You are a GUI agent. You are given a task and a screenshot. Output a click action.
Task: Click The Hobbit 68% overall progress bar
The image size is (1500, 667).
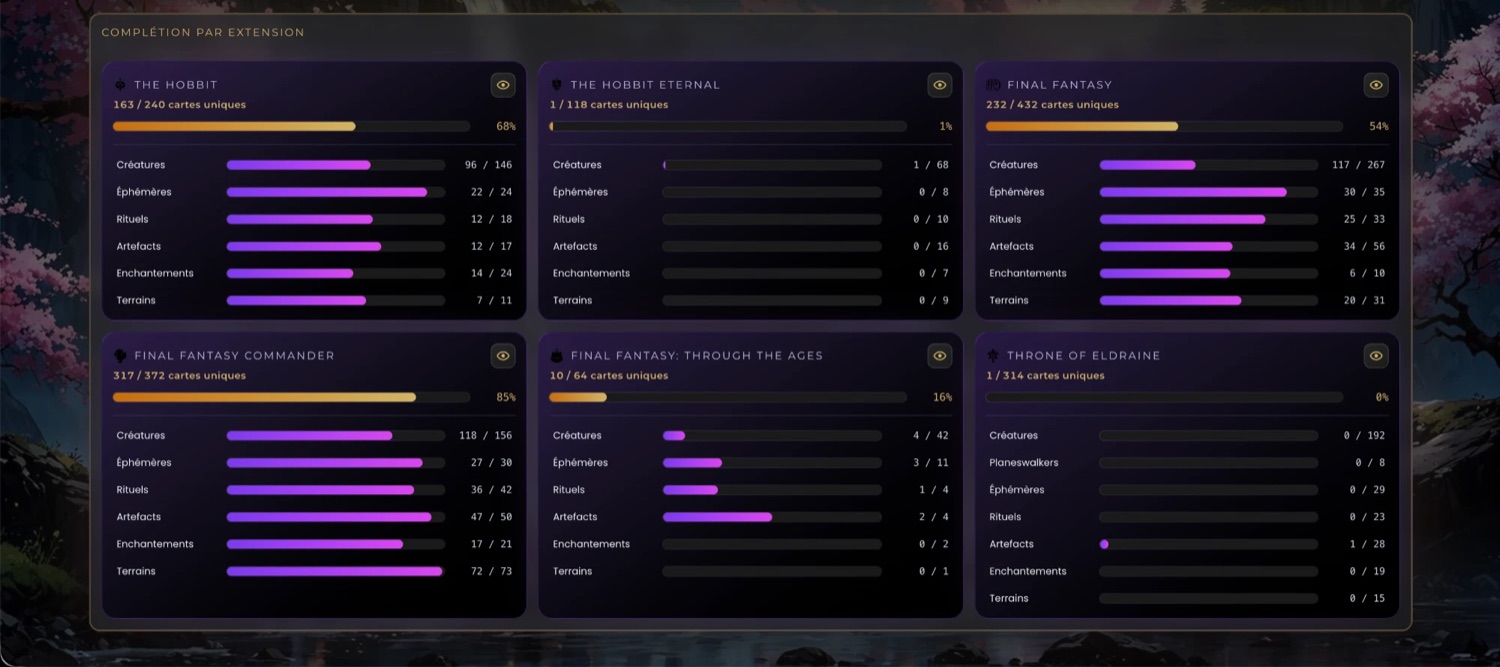(x=291, y=127)
